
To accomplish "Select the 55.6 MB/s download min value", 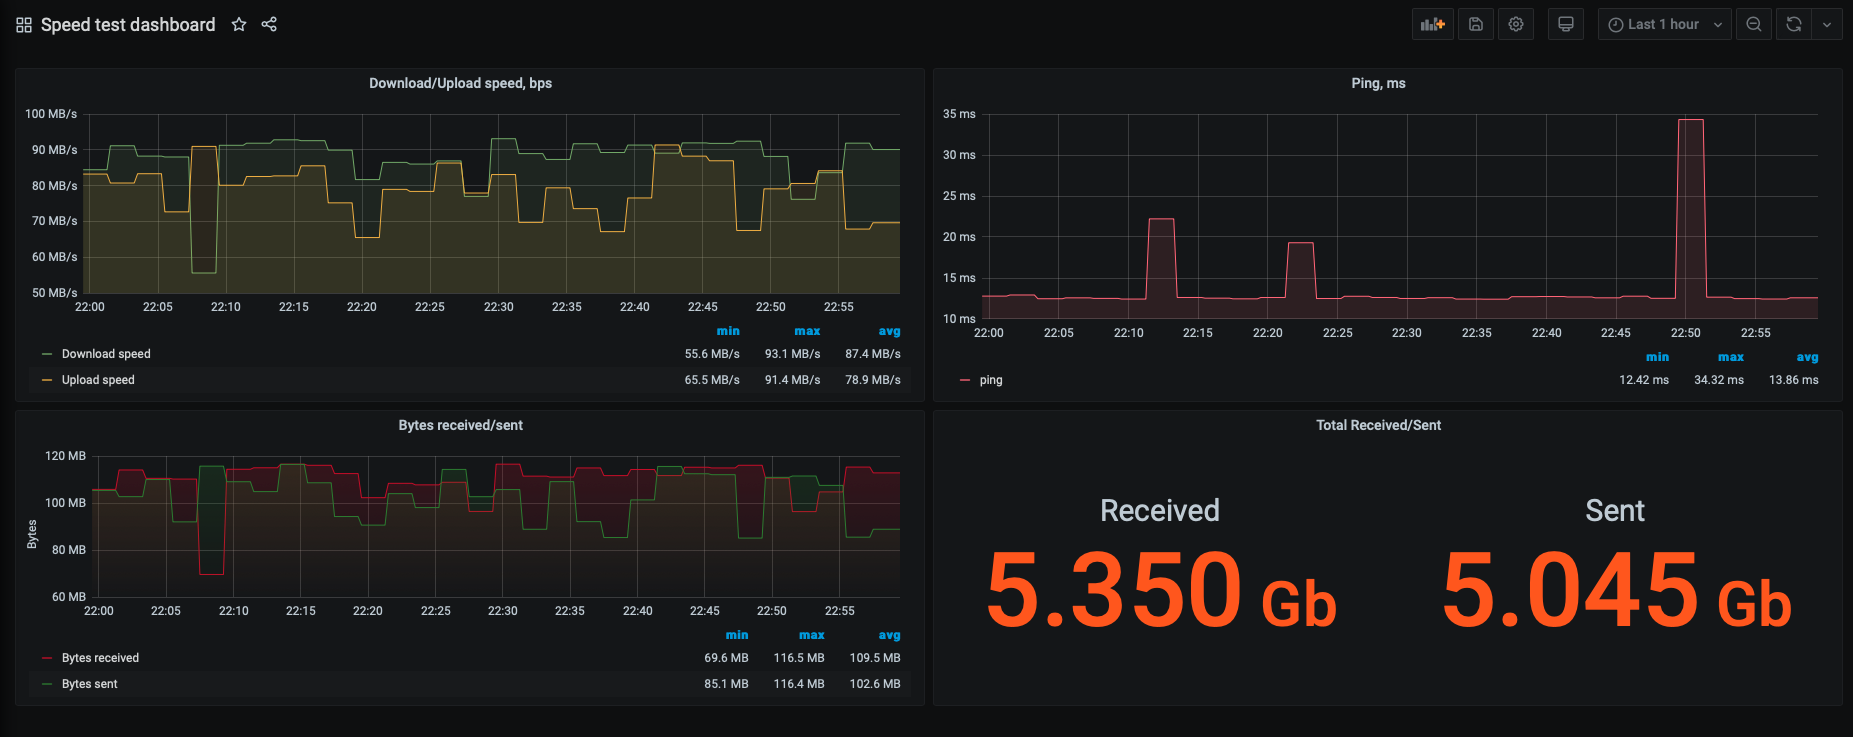I will [x=712, y=354].
